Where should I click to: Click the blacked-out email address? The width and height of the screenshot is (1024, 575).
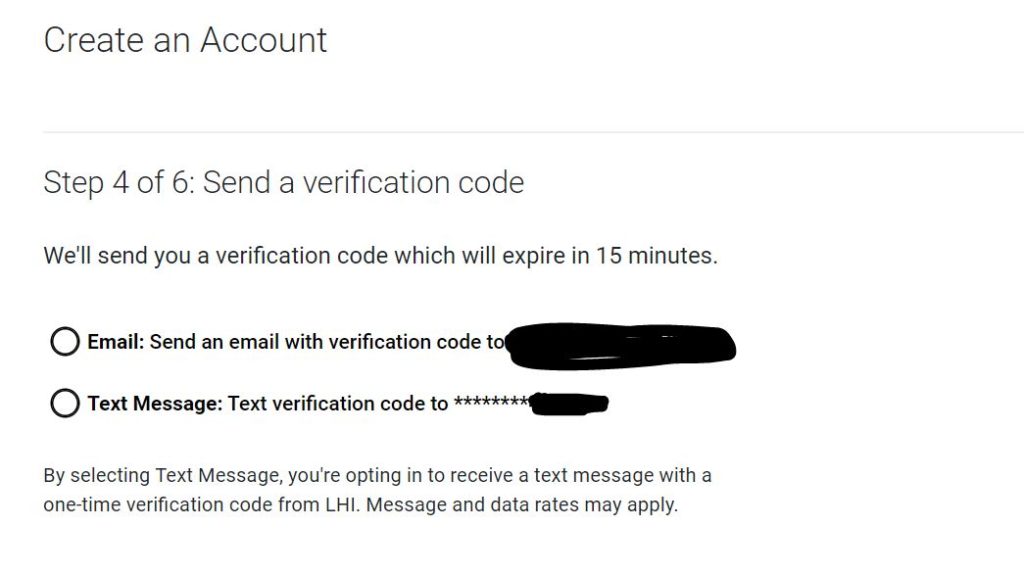coord(622,346)
